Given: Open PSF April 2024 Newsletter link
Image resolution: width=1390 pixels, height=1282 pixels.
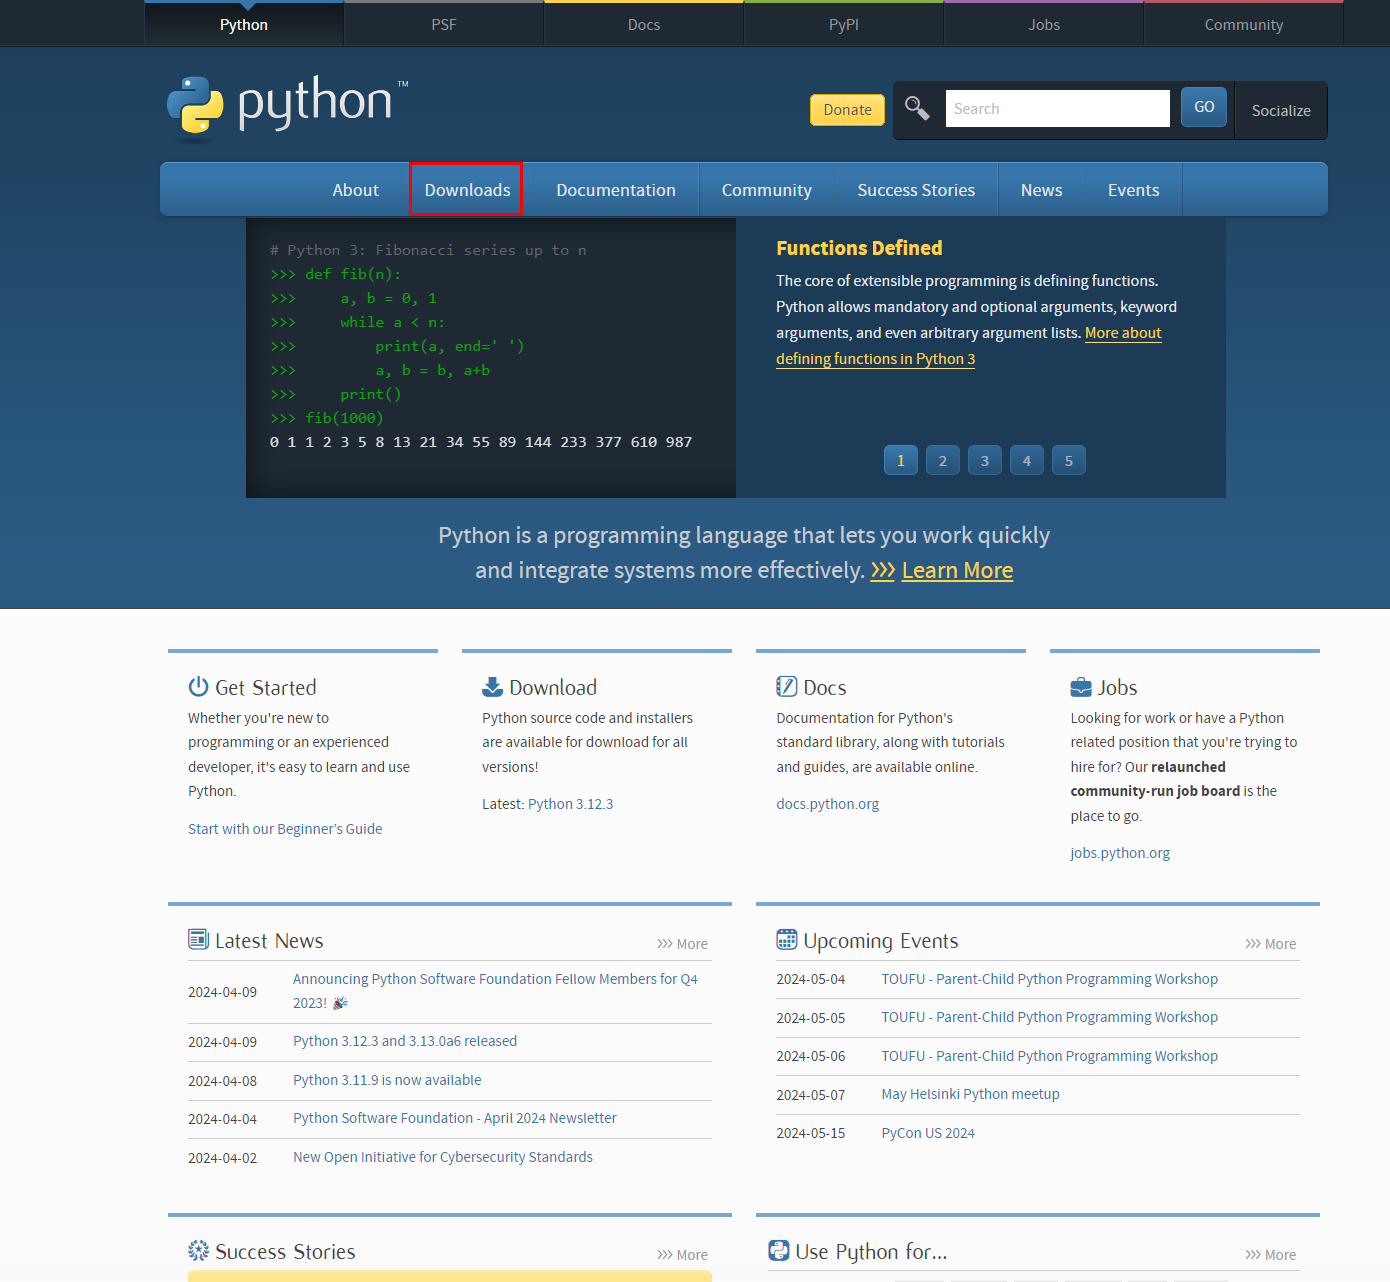Looking at the screenshot, I should (x=455, y=1118).
